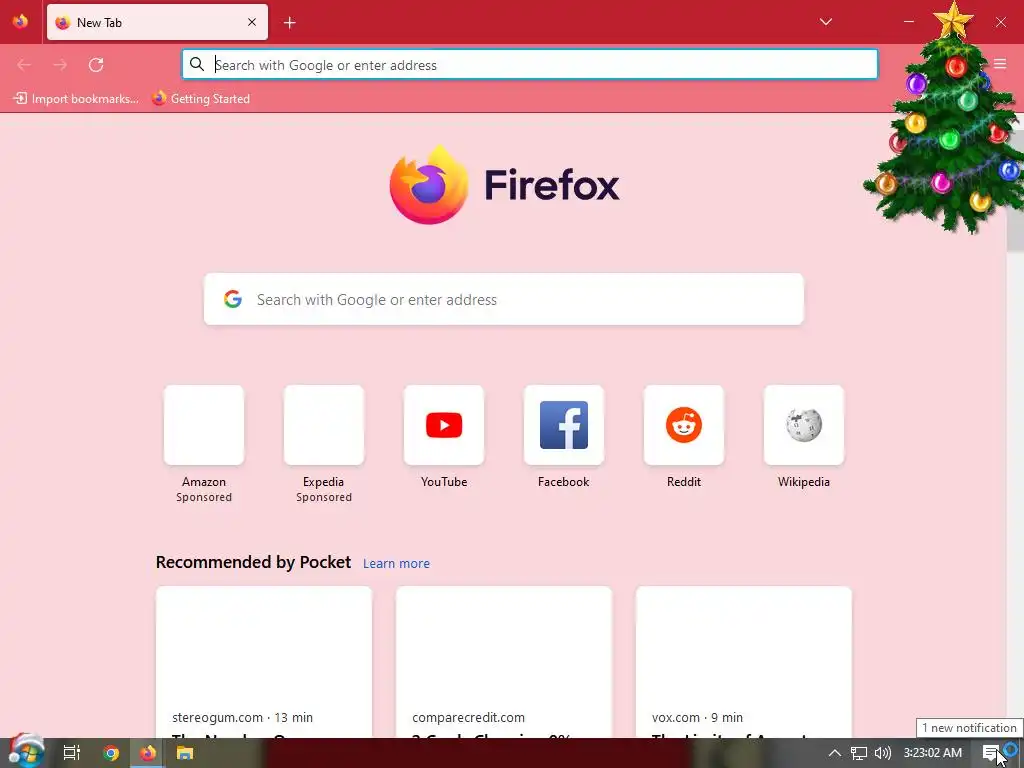The height and width of the screenshot is (768, 1024).
Task: Open the stereogum.com Pocket story card
Action: point(264,662)
